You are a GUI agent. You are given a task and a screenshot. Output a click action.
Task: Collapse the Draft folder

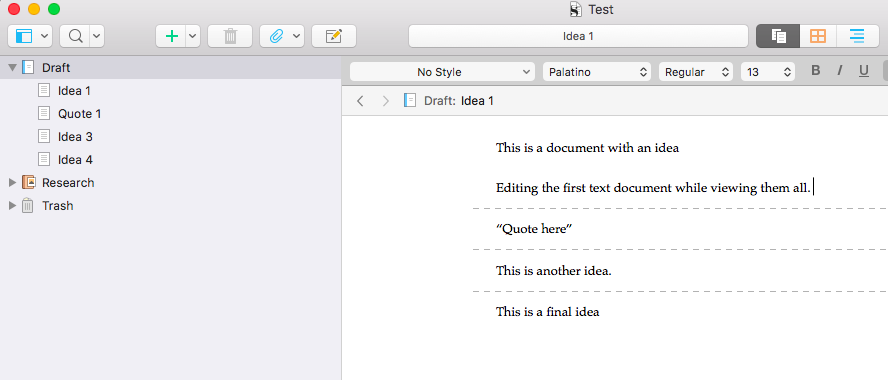12,67
